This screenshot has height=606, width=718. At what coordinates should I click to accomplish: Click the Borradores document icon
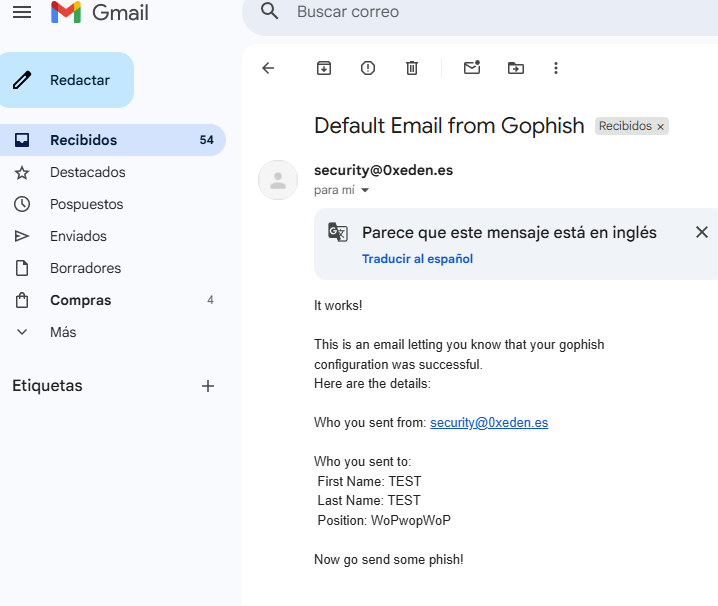[22, 268]
